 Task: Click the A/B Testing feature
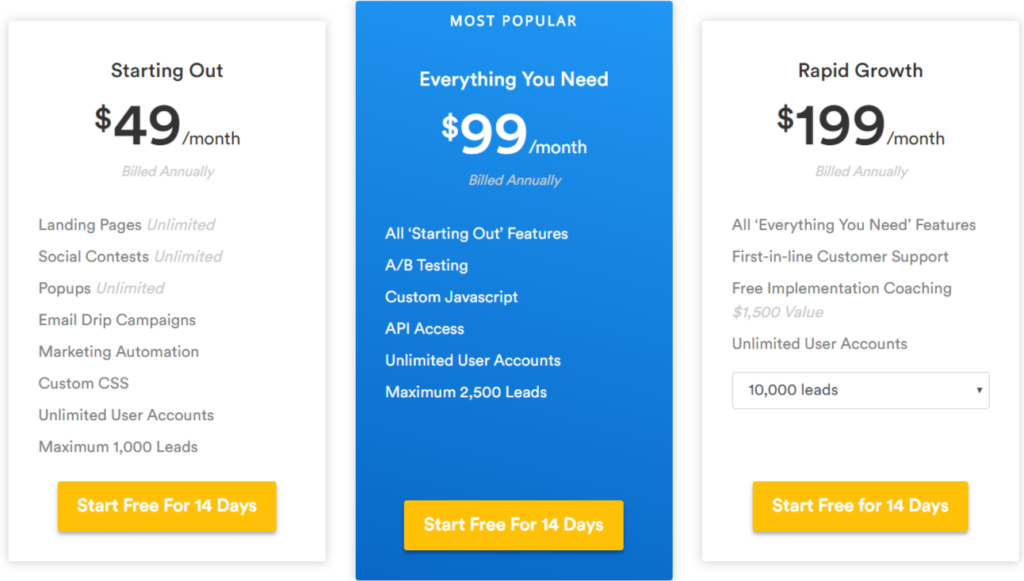(x=426, y=266)
